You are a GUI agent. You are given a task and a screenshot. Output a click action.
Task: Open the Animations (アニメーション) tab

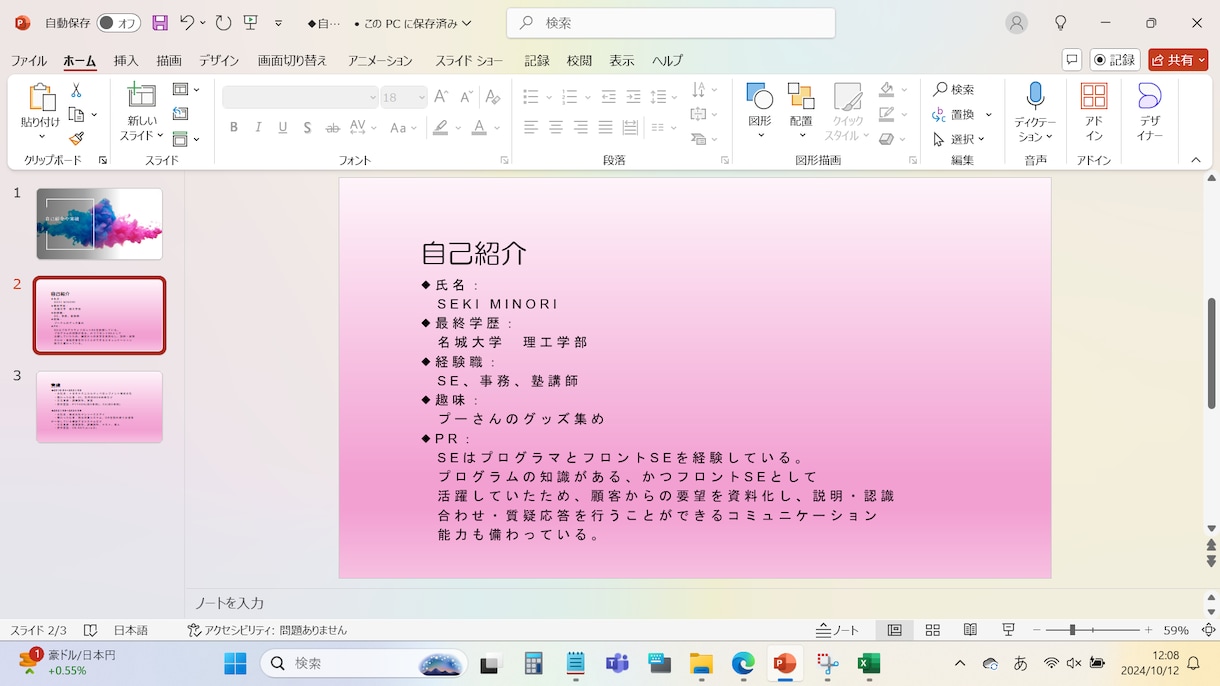coord(380,60)
